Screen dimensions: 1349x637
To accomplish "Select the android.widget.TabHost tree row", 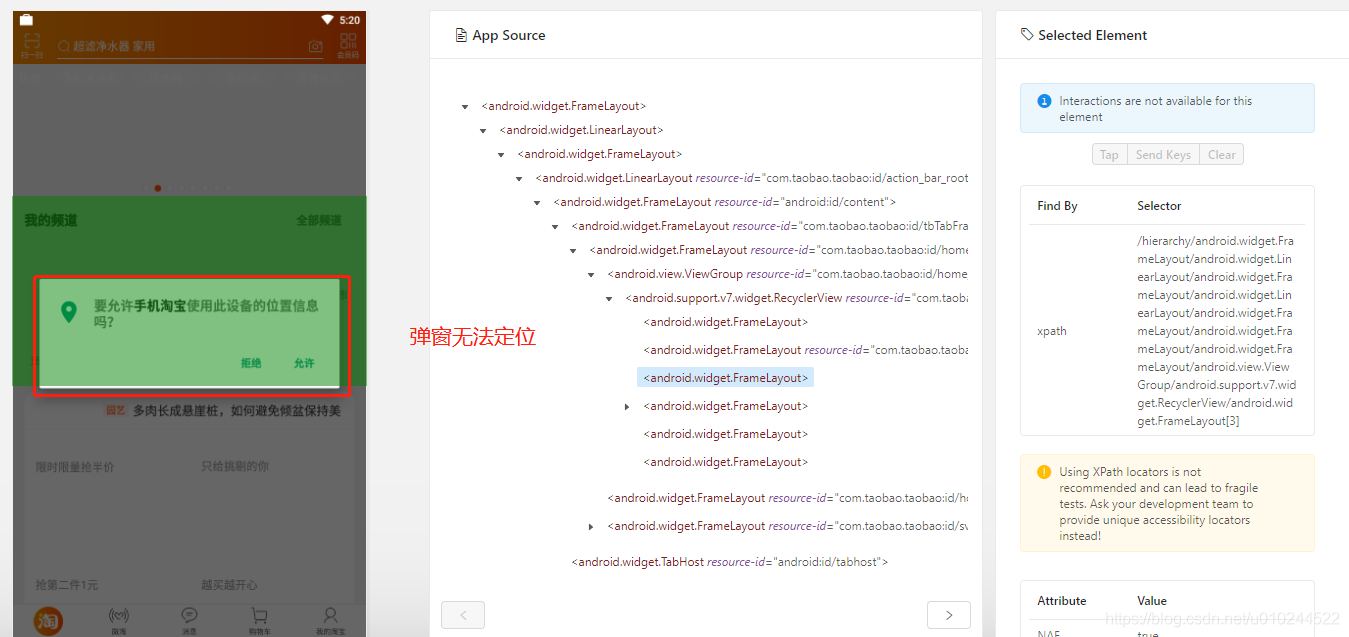I will point(730,562).
